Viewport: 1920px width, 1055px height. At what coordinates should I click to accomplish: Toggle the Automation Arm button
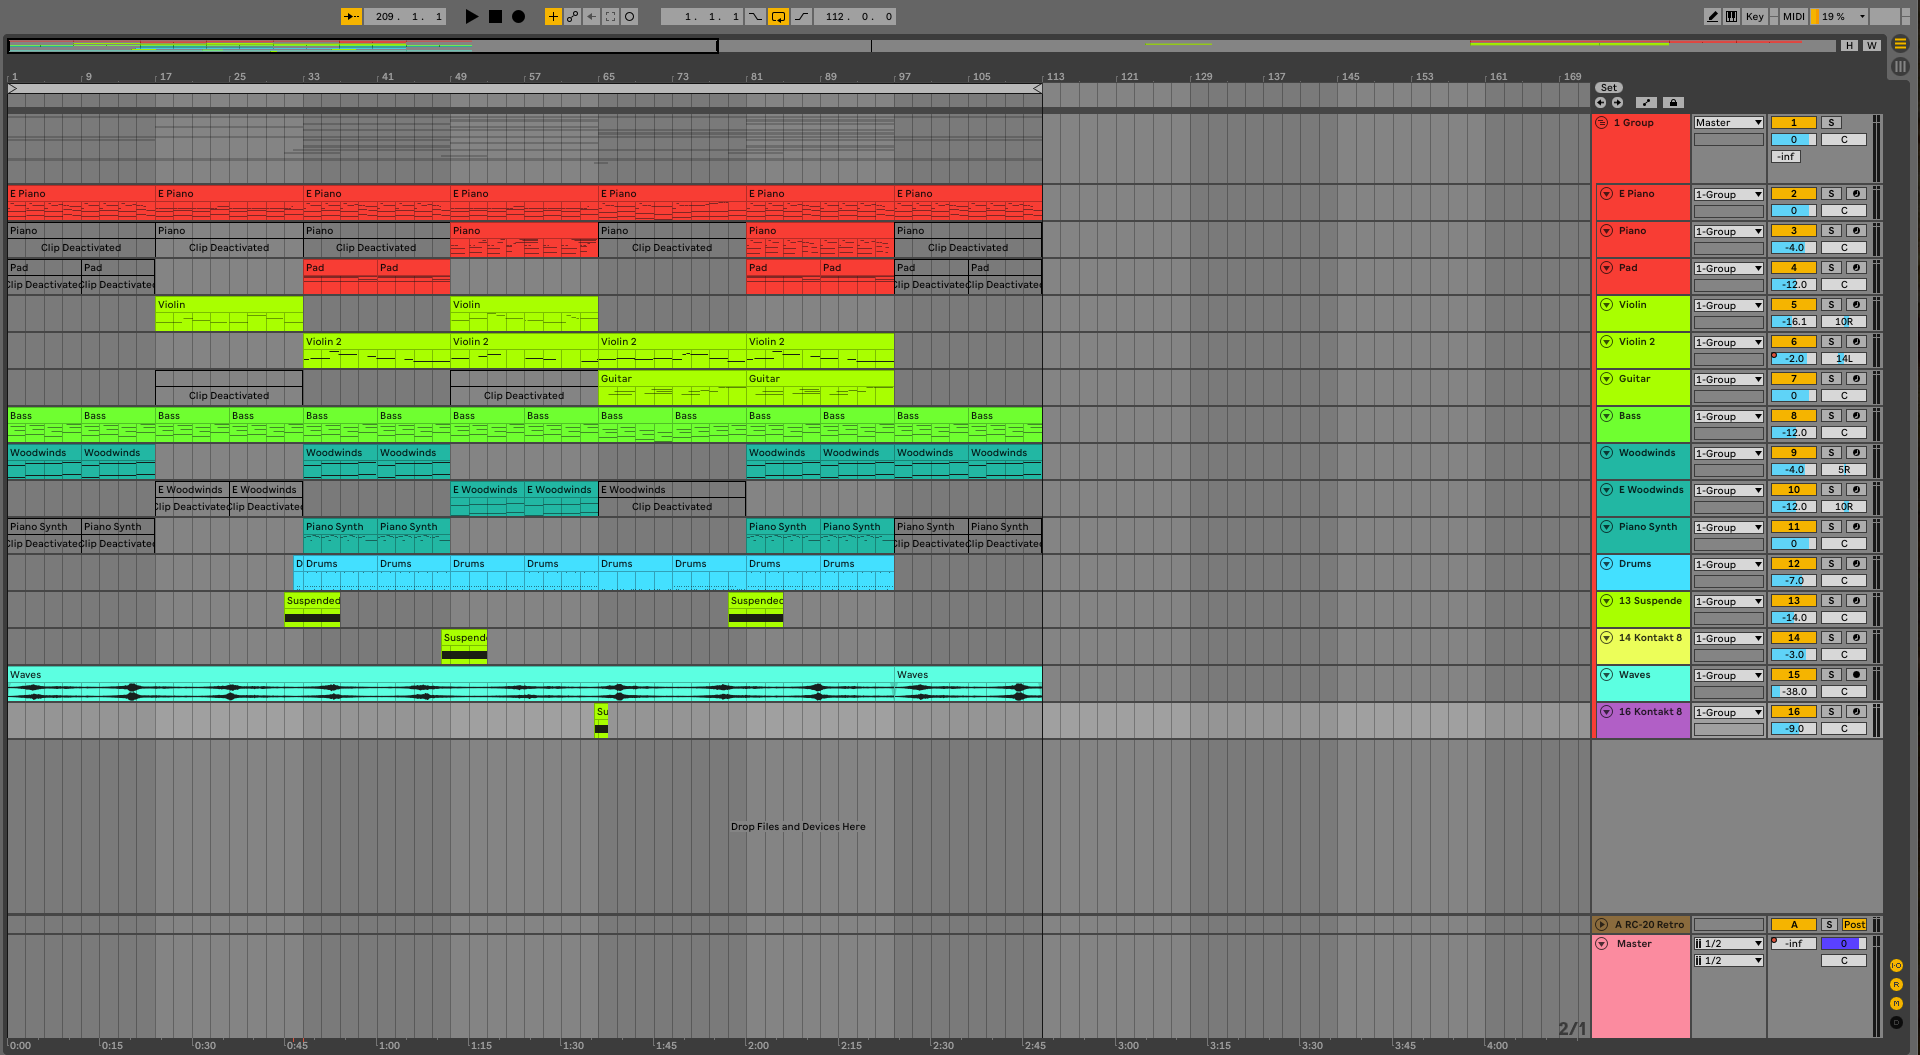tap(572, 17)
